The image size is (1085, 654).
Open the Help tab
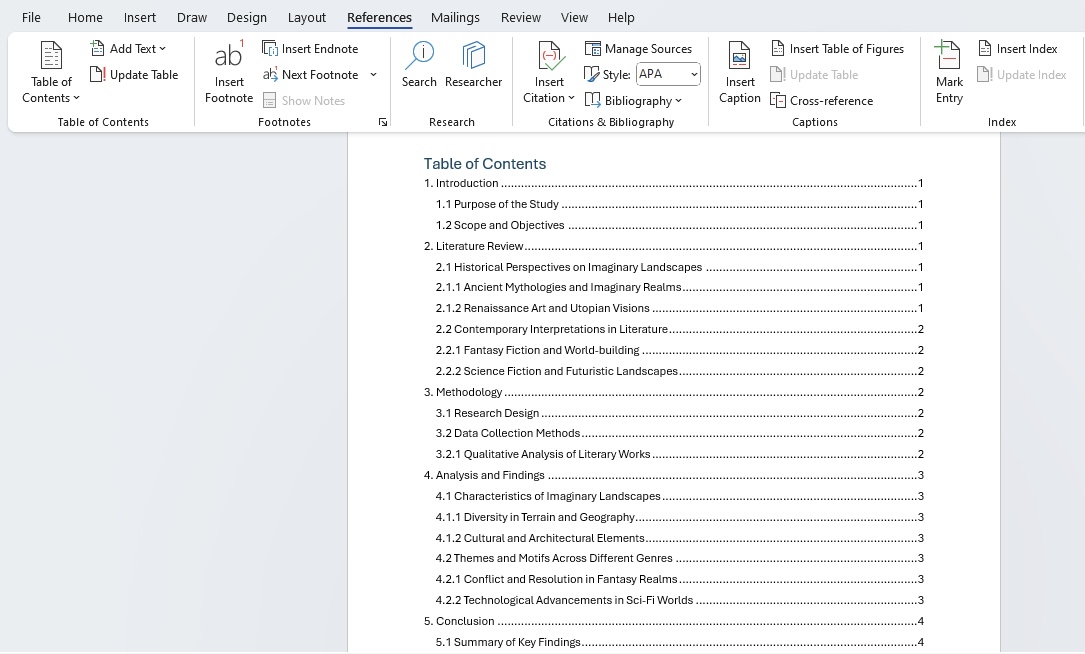coord(621,17)
